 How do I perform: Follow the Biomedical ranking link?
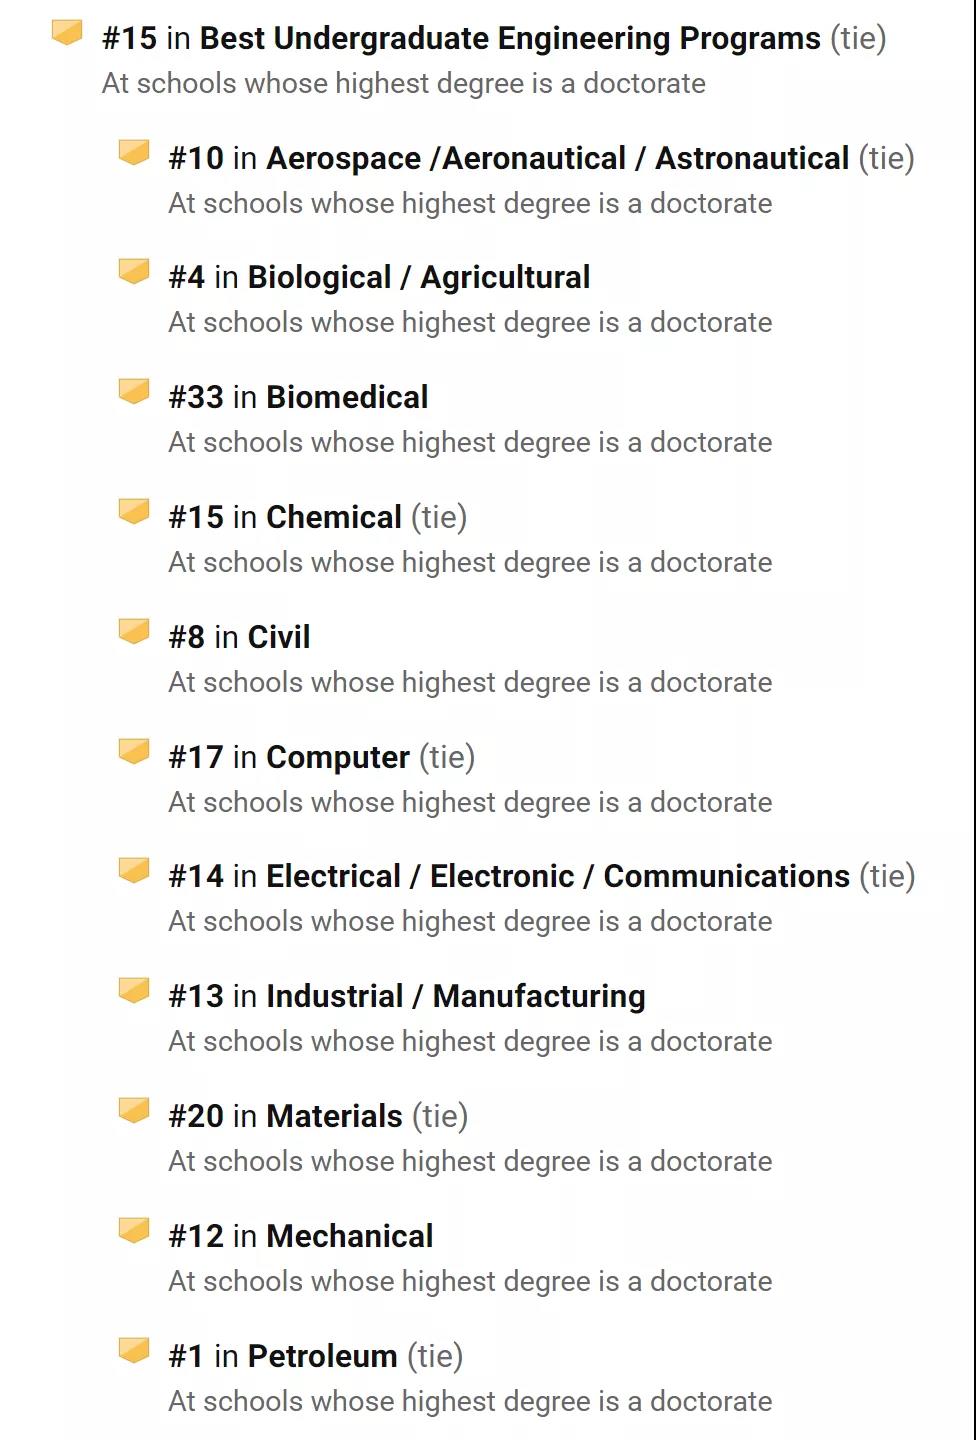click(348, 397)
